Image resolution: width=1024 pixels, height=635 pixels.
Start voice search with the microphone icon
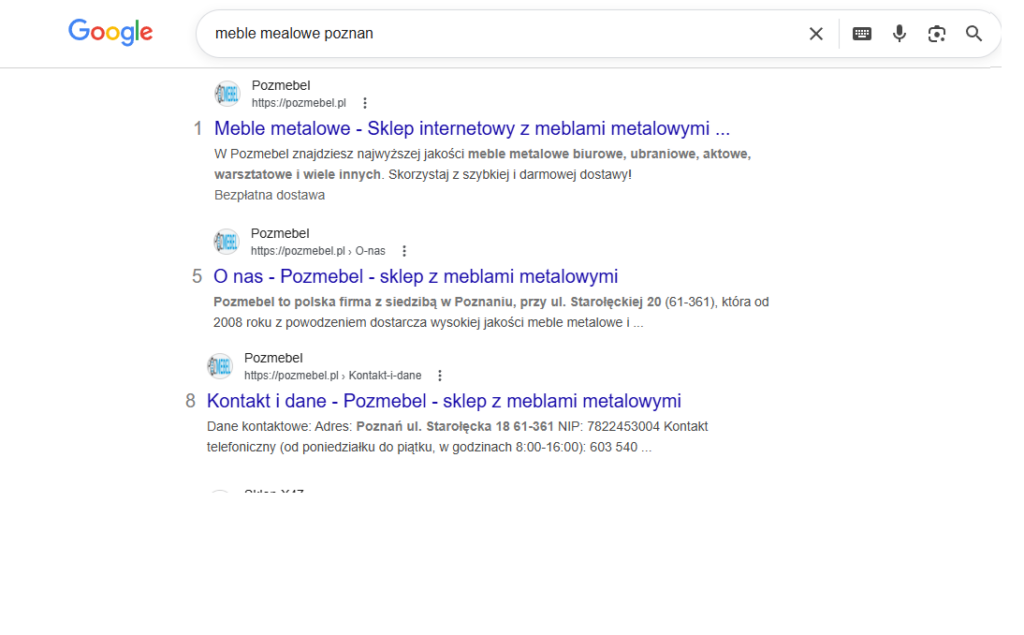tap(899, 33)
